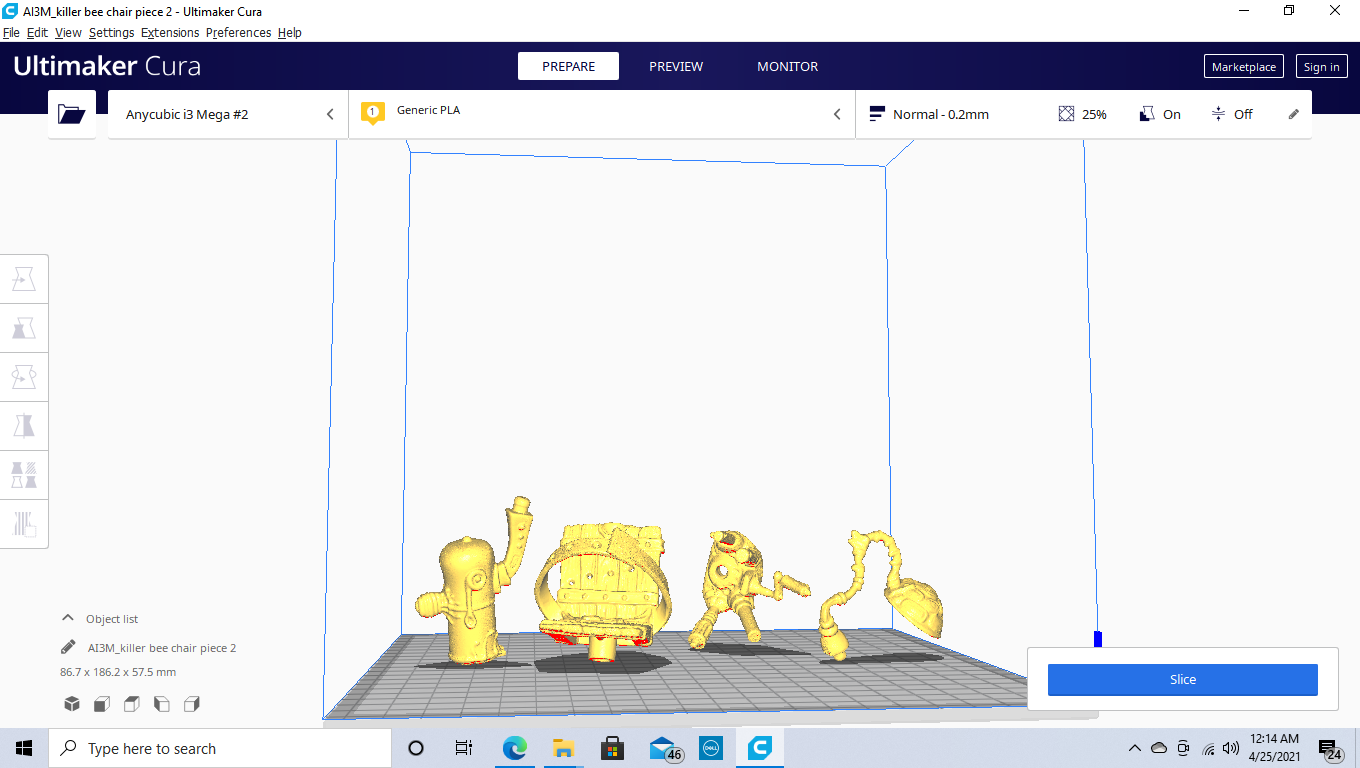The width and height of the screenshot is (1360, 768).
Task: Click the 86.7 x 186.2 x 57.5 mm dimensions text
Action: [x=118, y=672]
